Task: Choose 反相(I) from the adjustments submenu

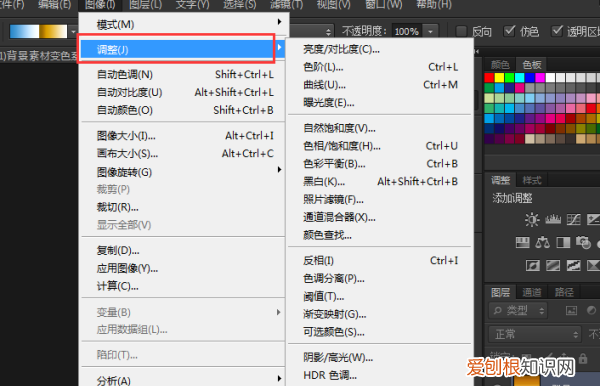Action: click(380, 261)
